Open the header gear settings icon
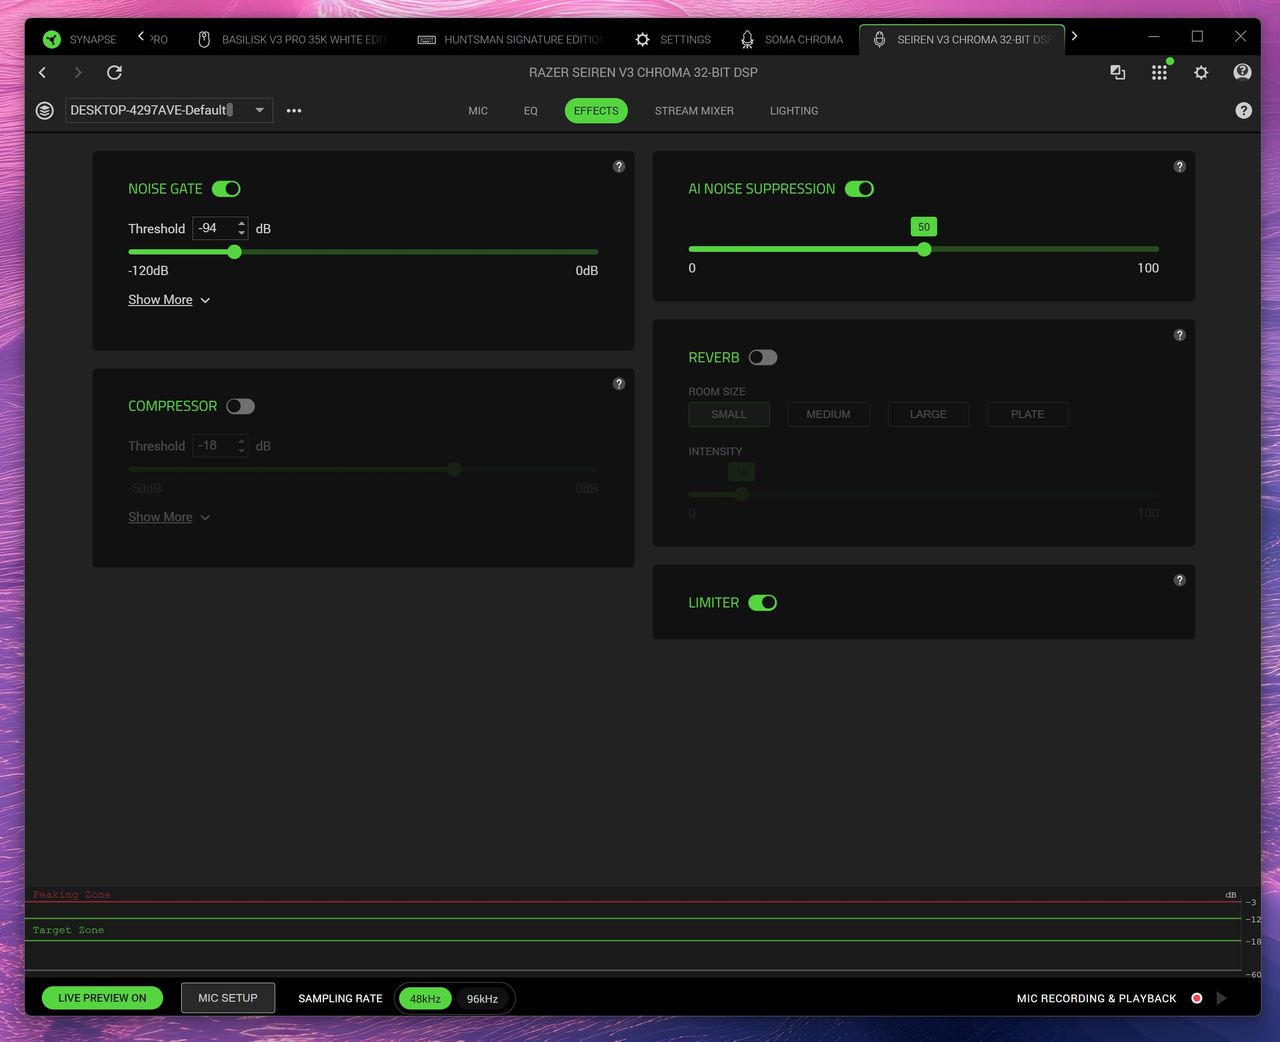1280x1042 pixels. [1201, 72]
